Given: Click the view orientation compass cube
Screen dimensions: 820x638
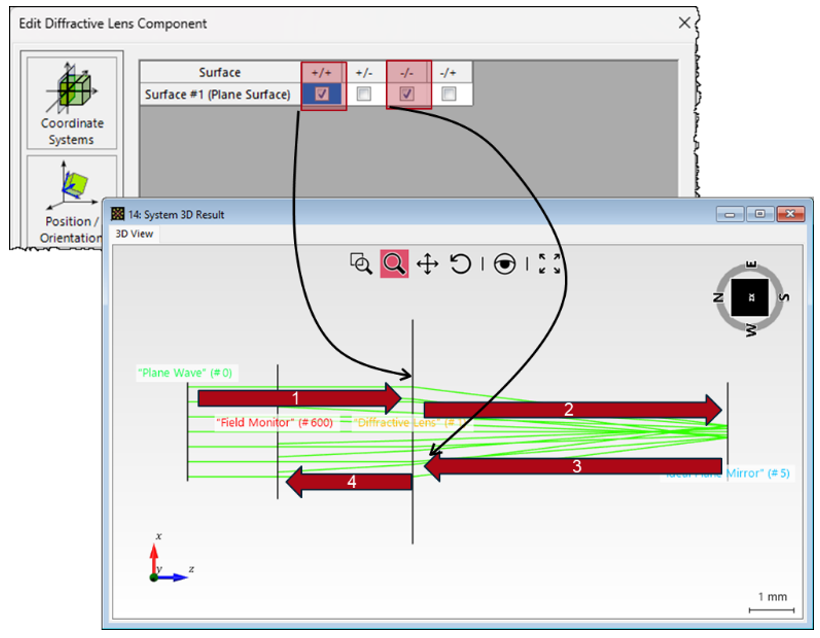Looking at the screenshot, I should 750,297.
